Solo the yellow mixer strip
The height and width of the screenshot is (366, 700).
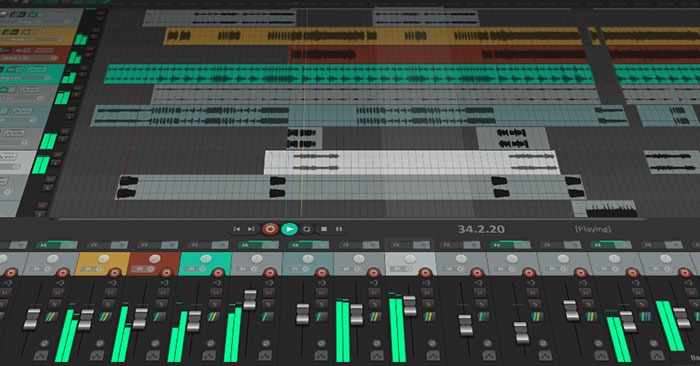108,304
